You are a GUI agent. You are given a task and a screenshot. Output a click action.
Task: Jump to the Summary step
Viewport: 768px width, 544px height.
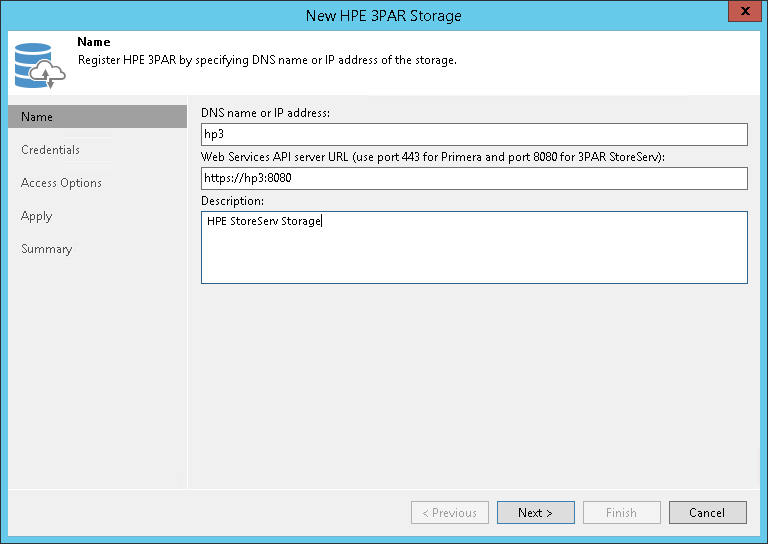tap(47, 249)
